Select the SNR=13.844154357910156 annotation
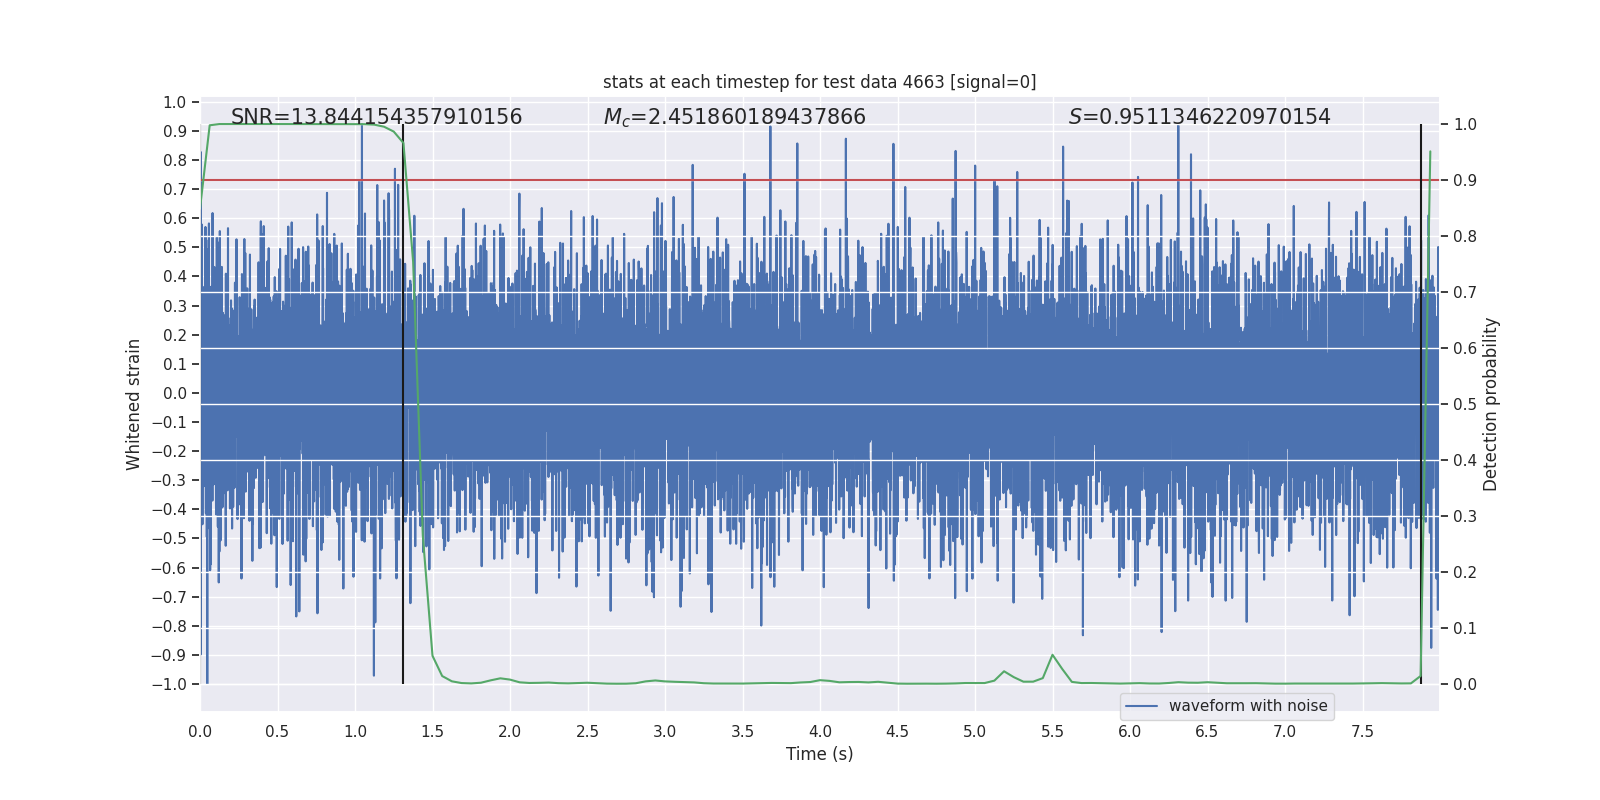The image size is (1600, 800). coord(376,117)
